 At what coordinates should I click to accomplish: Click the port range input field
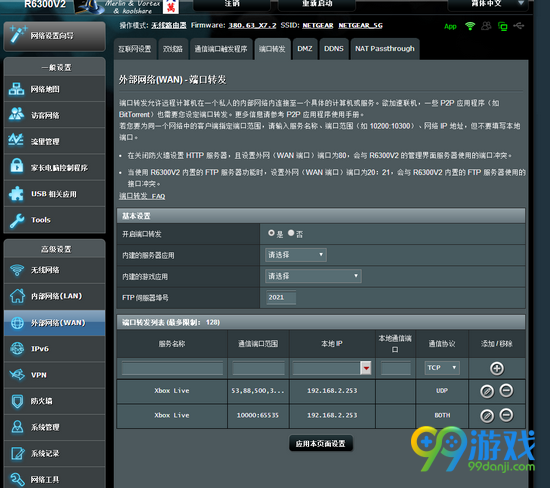(258, 369)
